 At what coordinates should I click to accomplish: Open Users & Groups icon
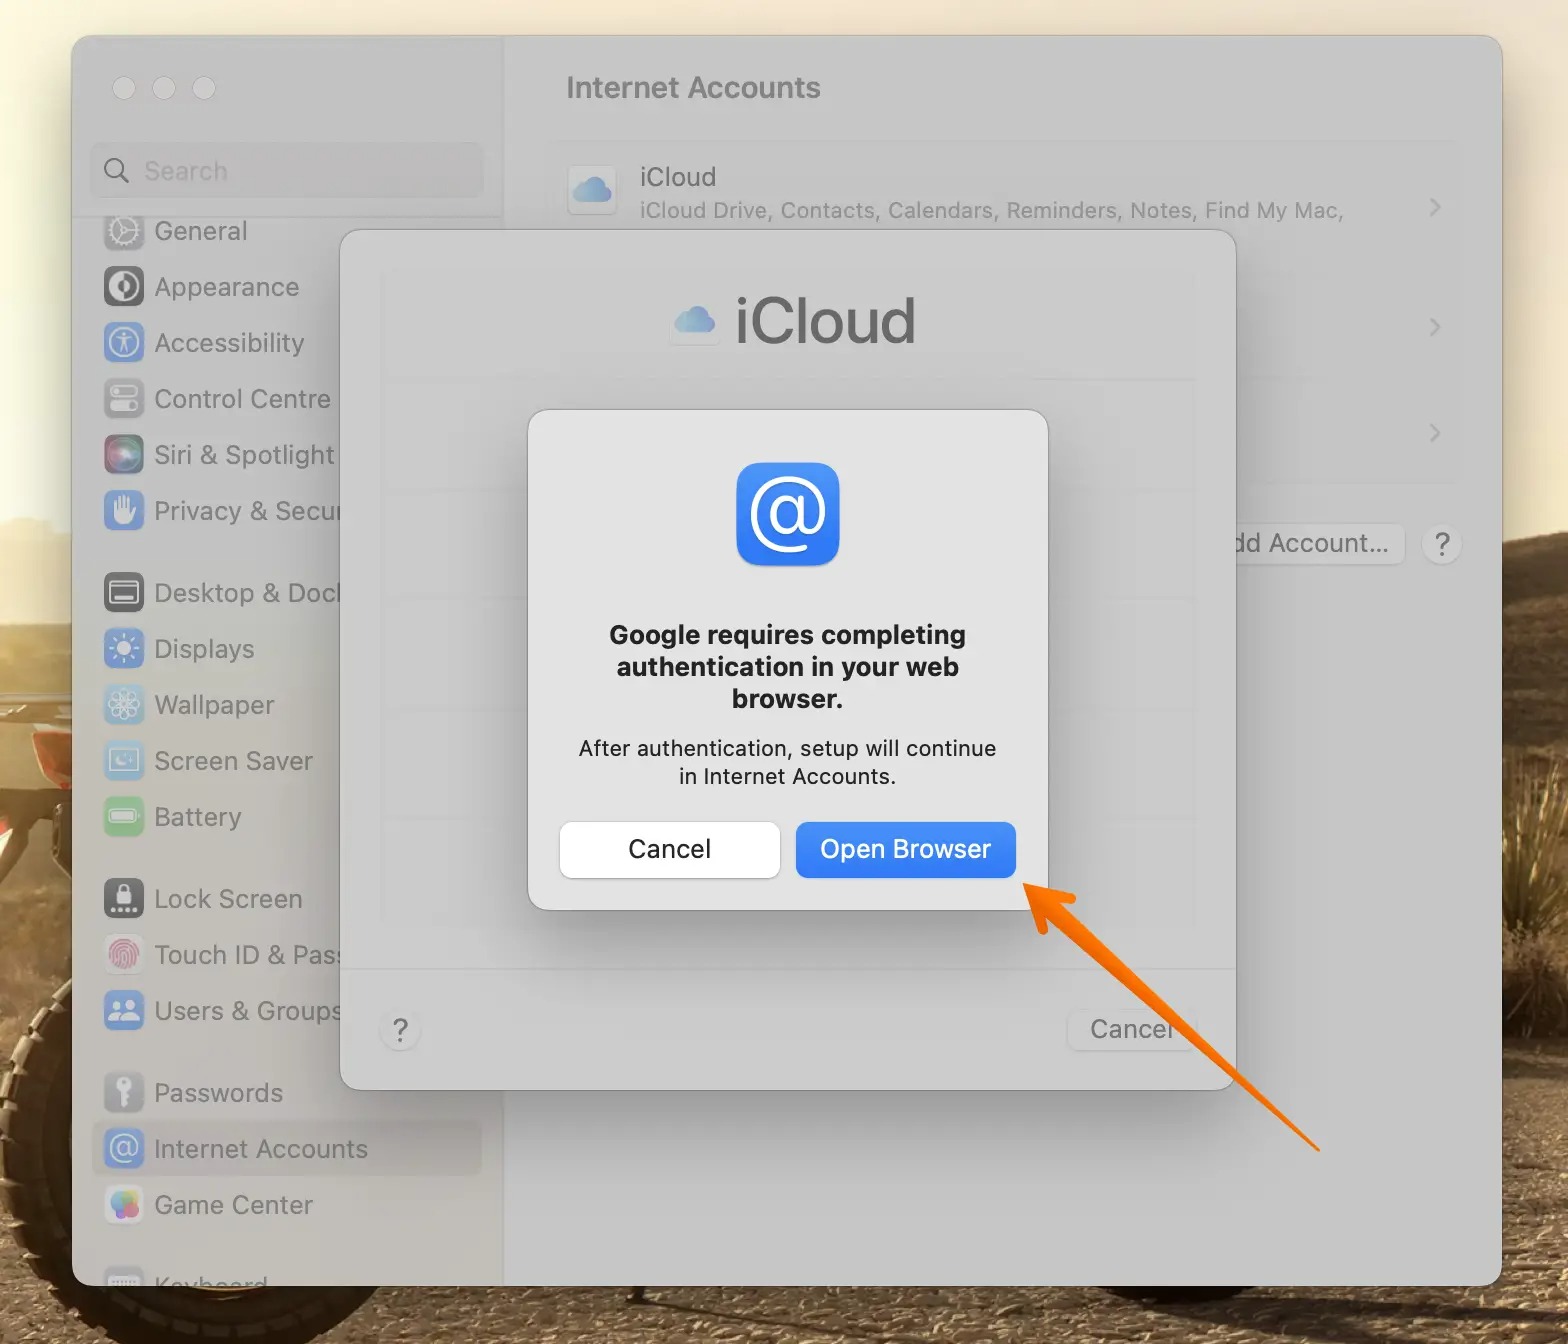[x=124, y=1011]
